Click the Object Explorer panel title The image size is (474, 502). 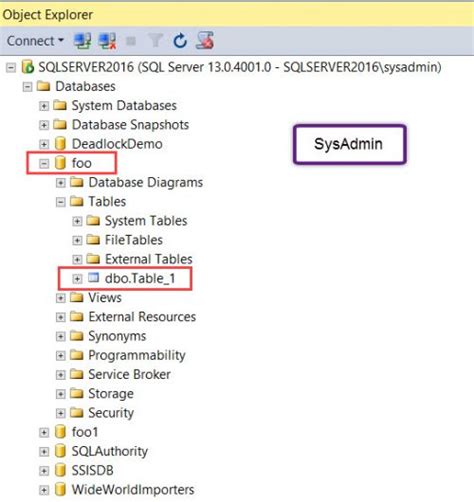pyautogui.click(x=48, y=15)
